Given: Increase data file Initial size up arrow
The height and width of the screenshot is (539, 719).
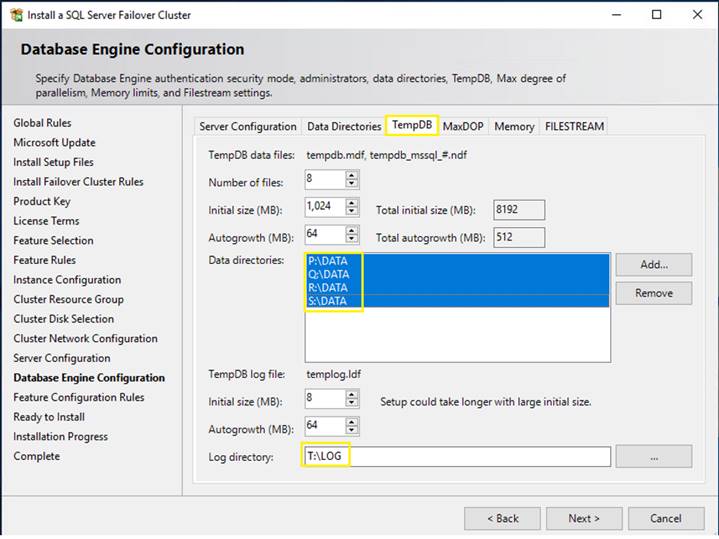Looking at the screenshot, I should pyautogui.click(x=352, y=203).
